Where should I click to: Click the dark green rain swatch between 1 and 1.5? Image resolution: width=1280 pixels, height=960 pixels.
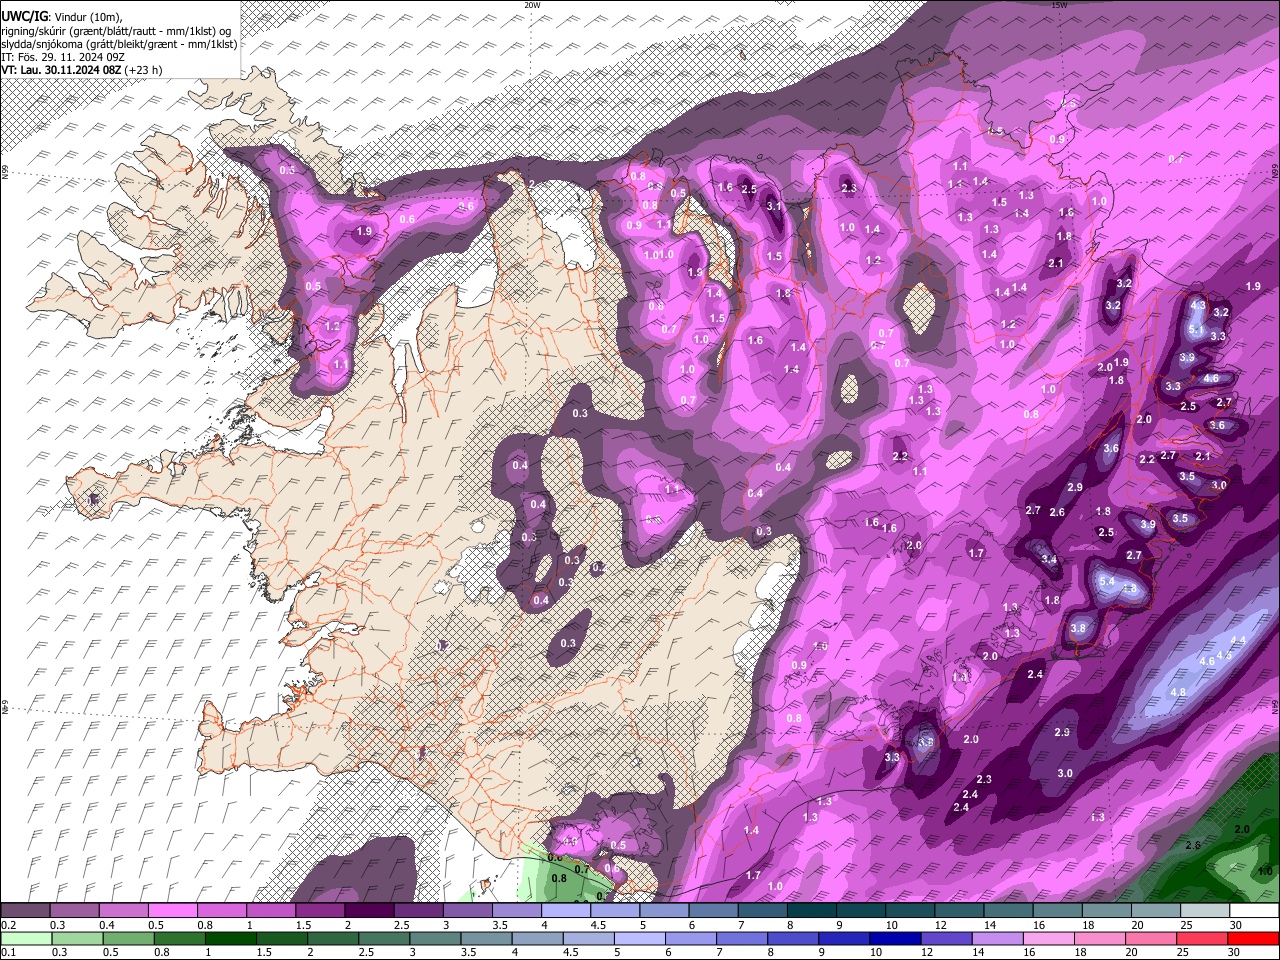click(x=231, y=938)
